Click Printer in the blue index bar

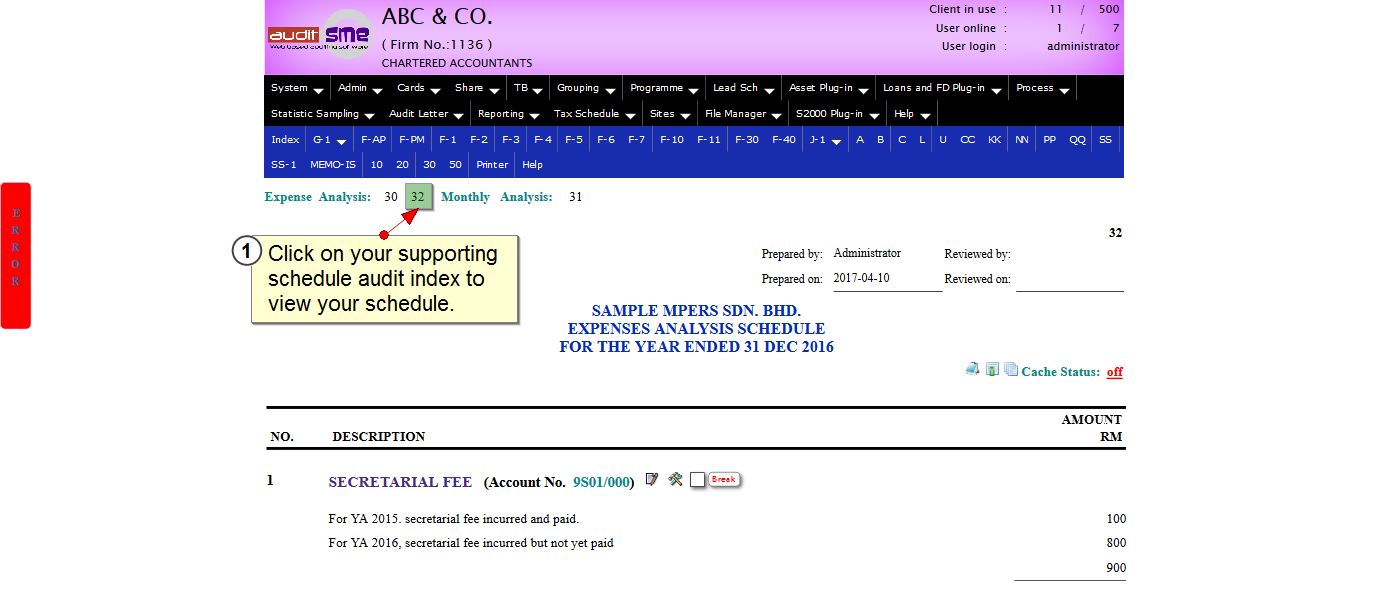(492, 165)
